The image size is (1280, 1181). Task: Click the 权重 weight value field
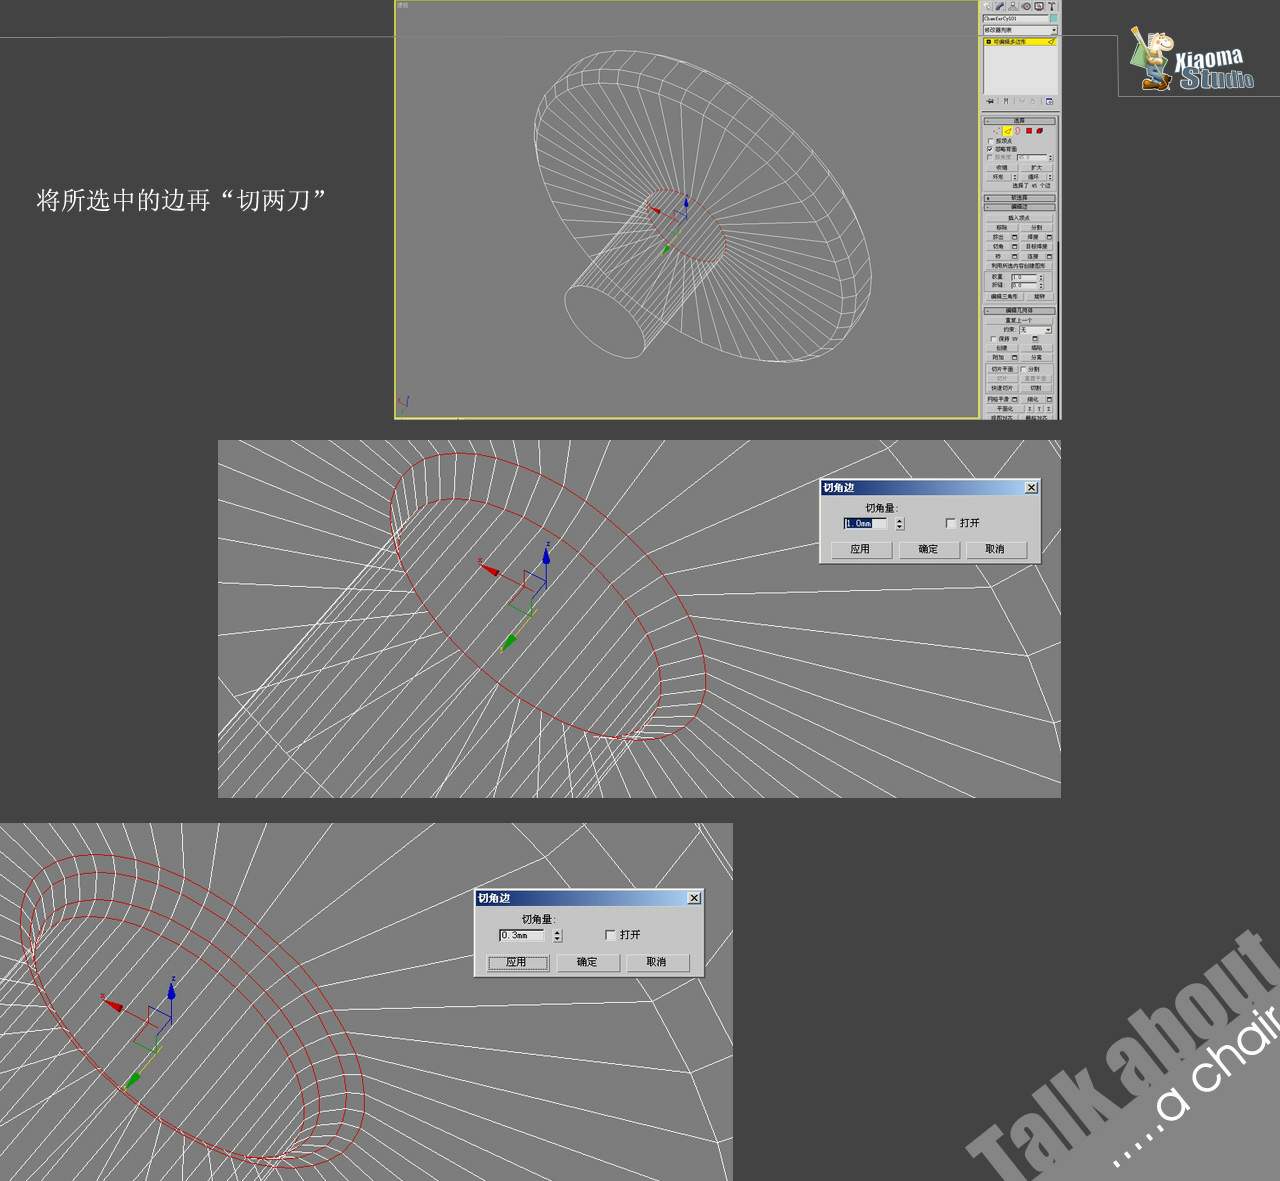pos(1024,277)
